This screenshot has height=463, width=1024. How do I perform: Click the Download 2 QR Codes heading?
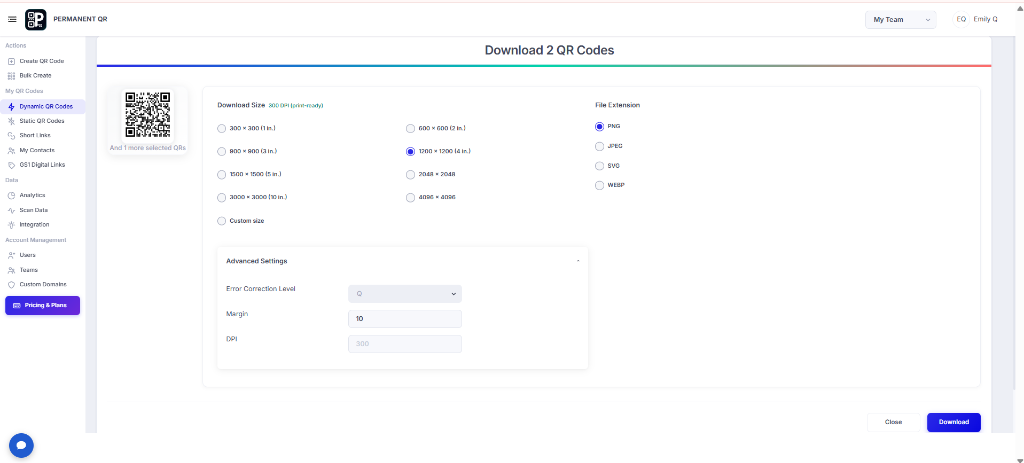(549, 50)
